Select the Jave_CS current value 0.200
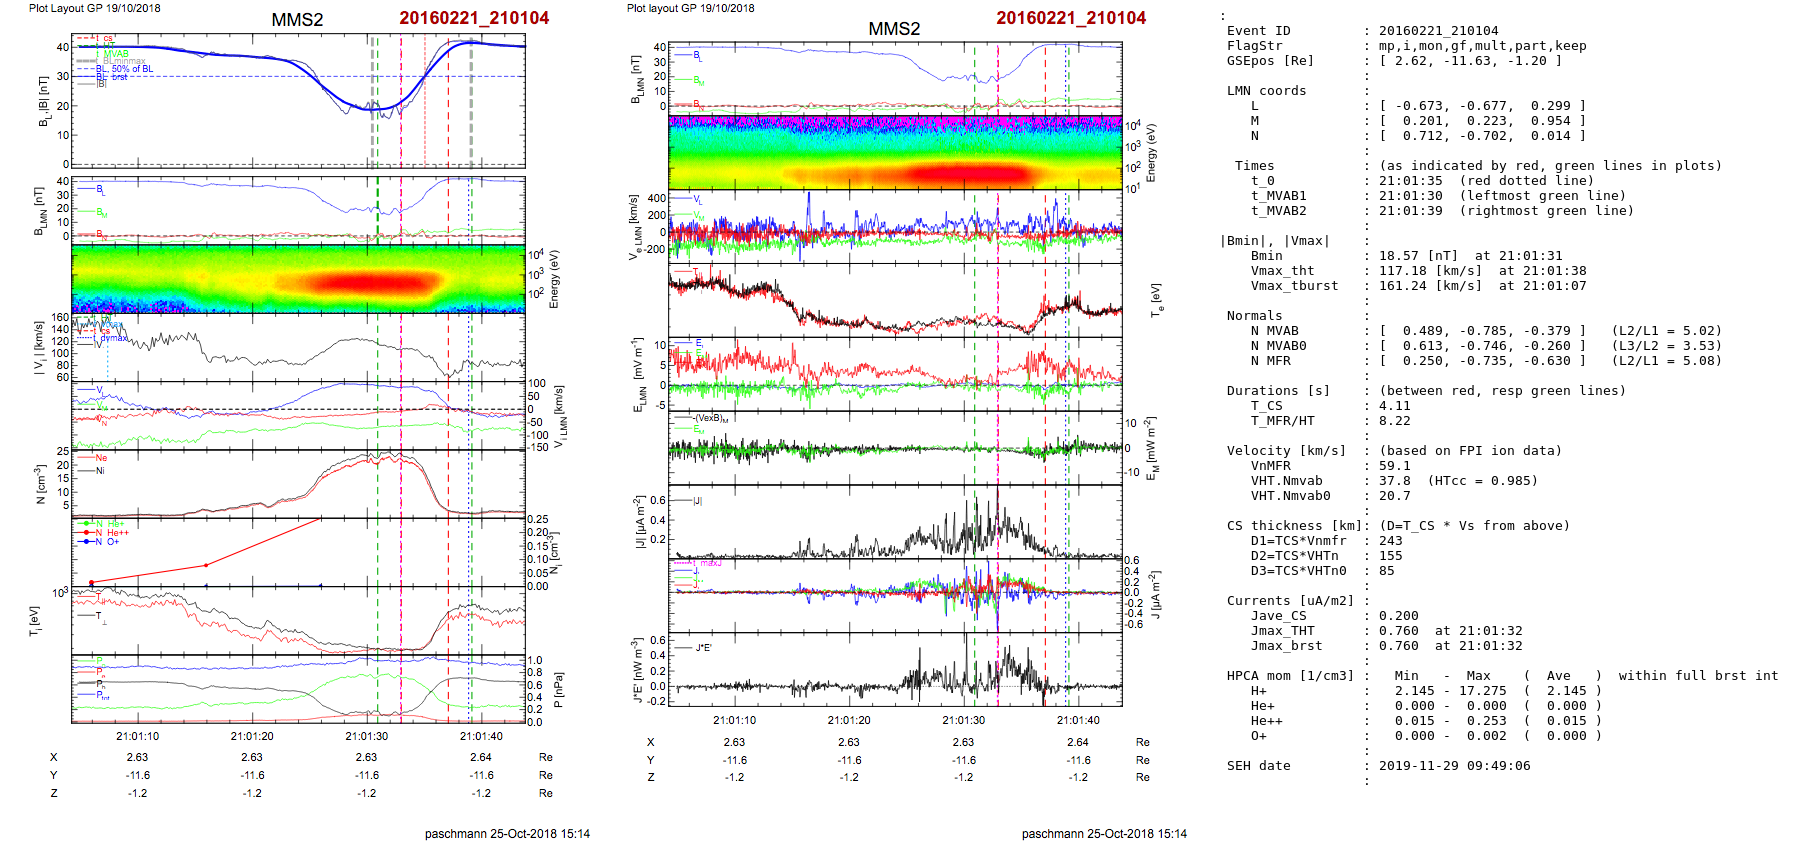1804x841 pixels. click(x=1399, y=616)
